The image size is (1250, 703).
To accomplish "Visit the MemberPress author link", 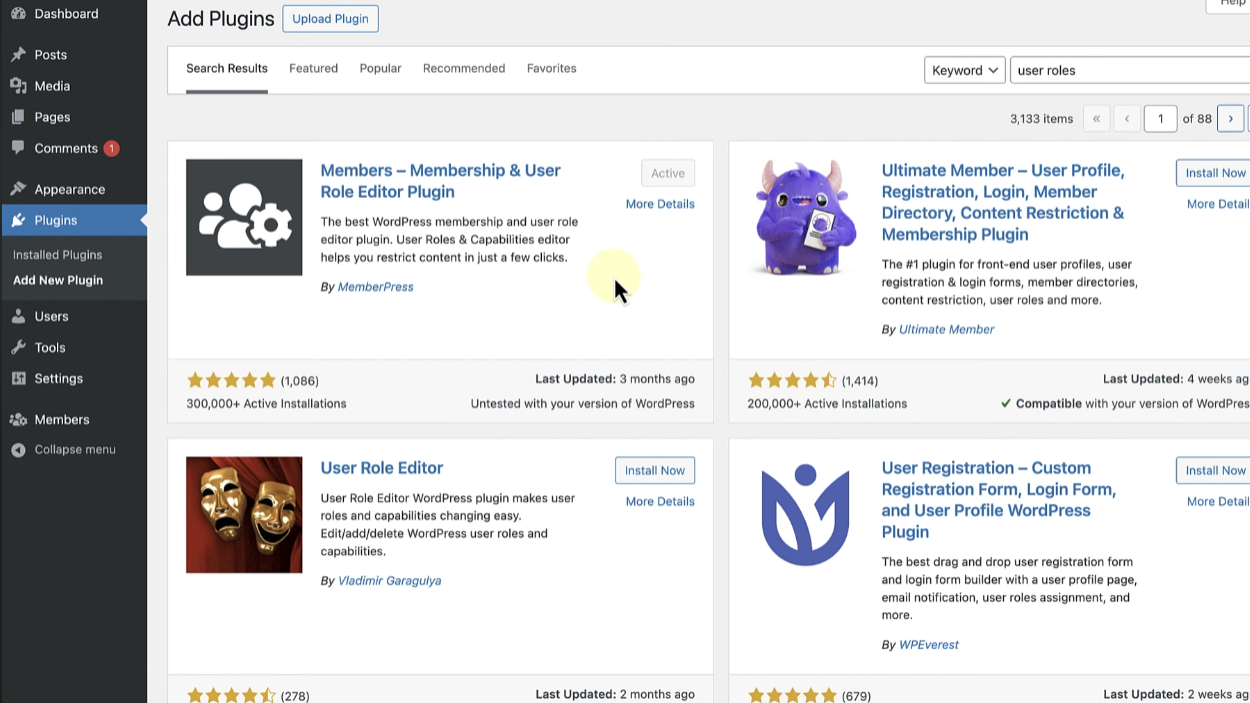I will point(376,286).
